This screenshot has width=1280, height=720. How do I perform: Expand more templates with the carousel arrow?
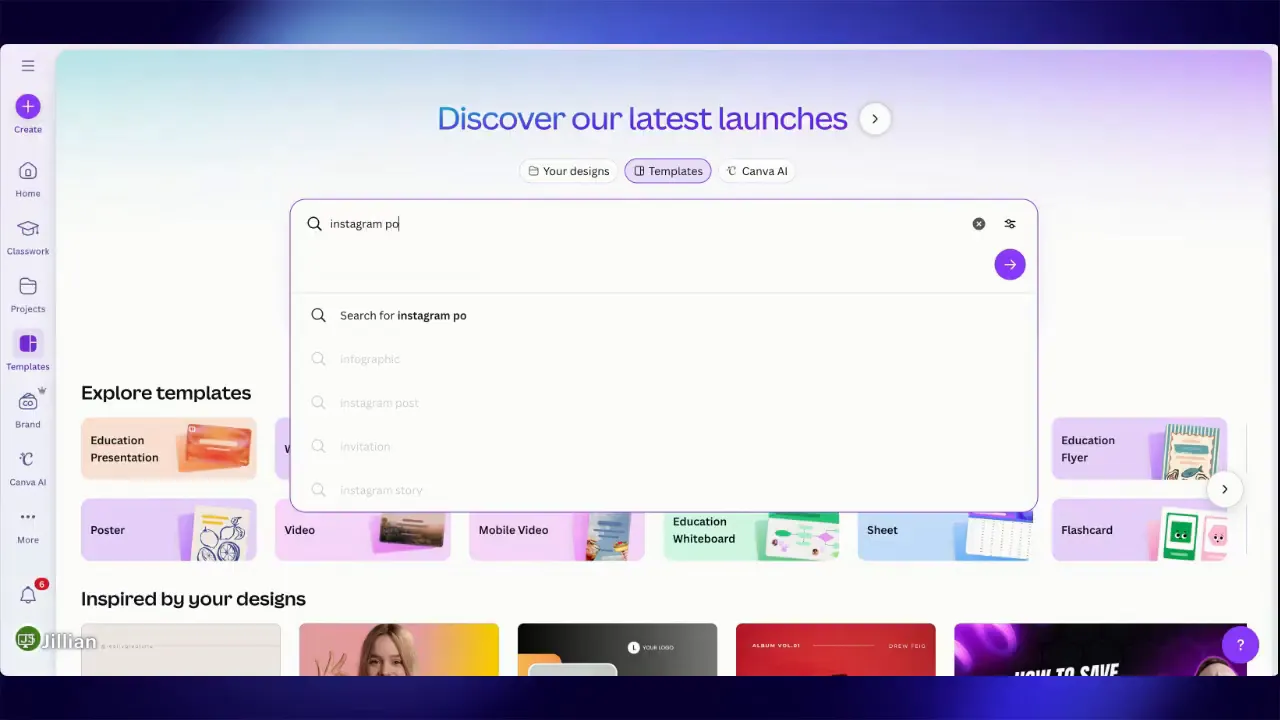[1224, 489]
